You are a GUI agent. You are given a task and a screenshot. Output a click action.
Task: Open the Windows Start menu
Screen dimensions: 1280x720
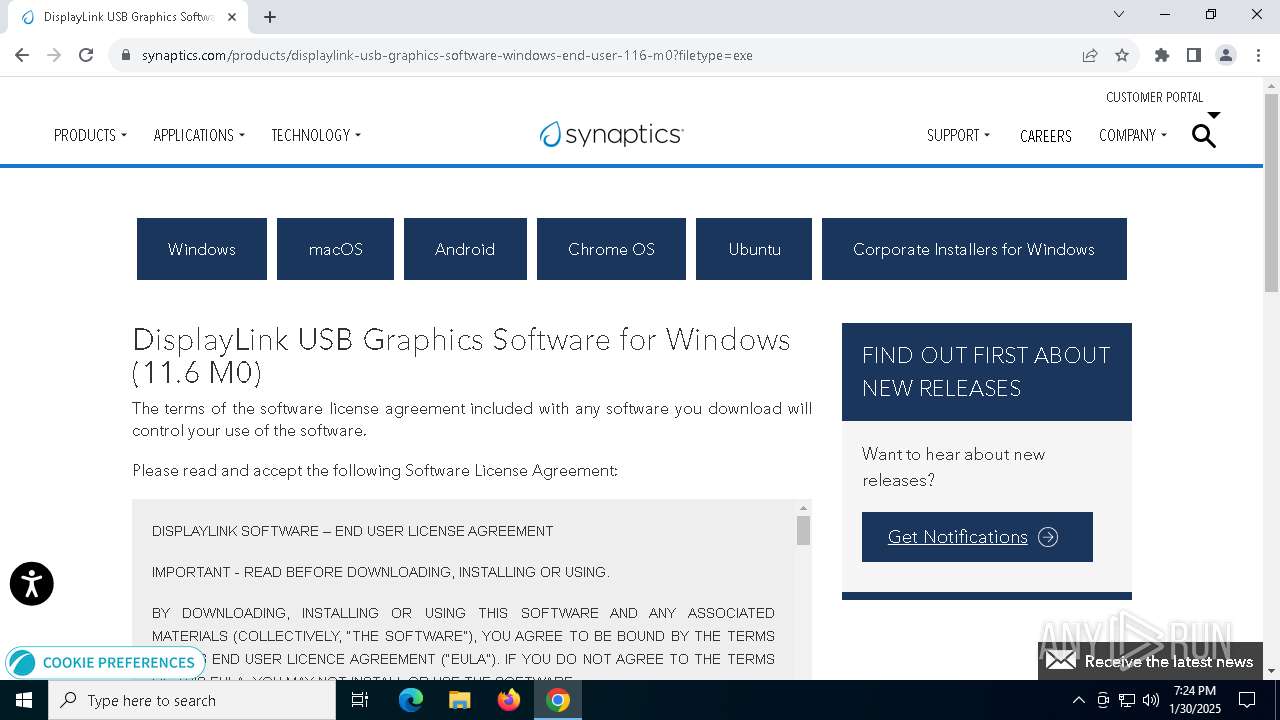pyautogui.click(x=24, y=700)
